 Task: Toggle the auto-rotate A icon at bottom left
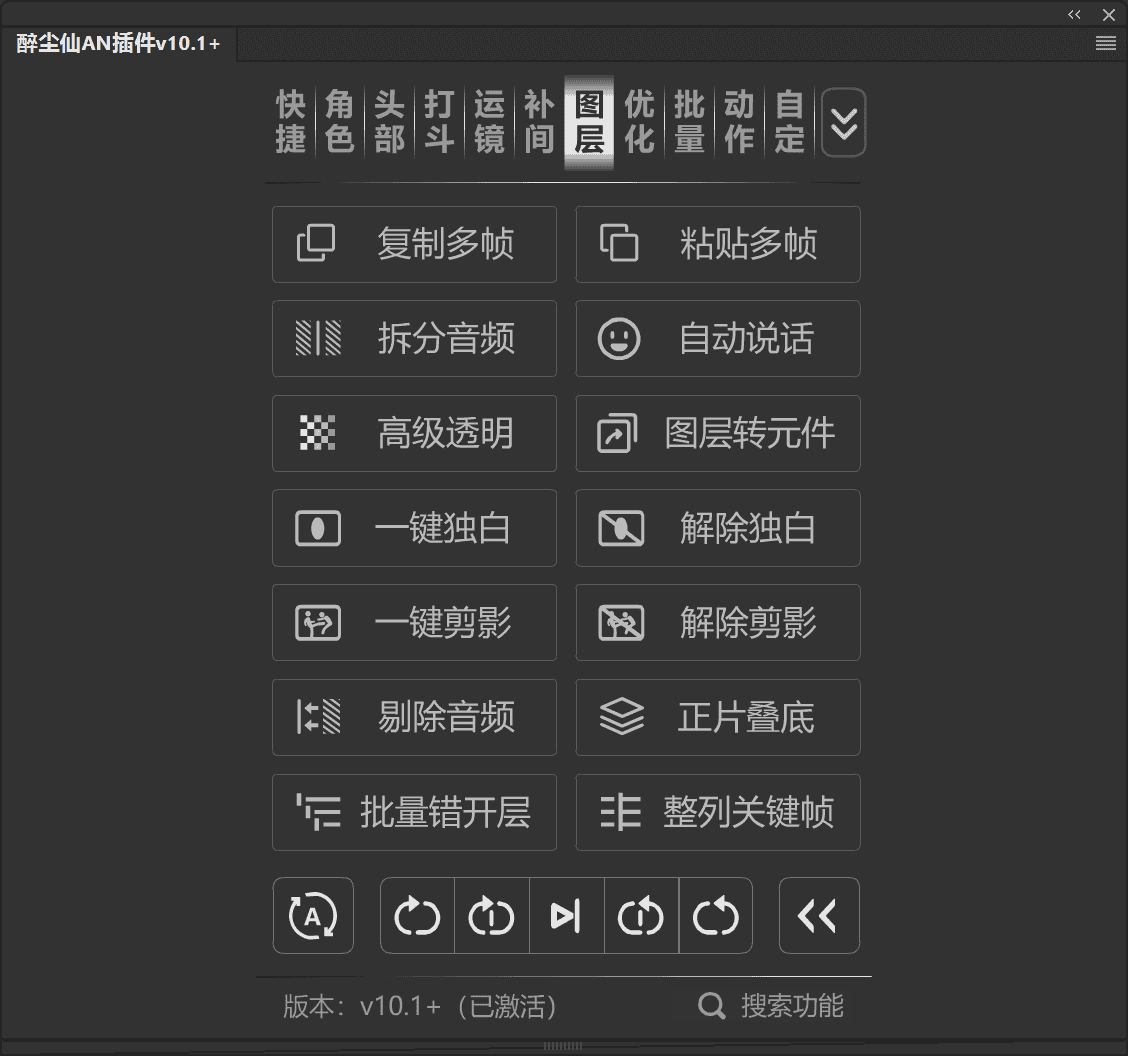click(x=313, y=915)
